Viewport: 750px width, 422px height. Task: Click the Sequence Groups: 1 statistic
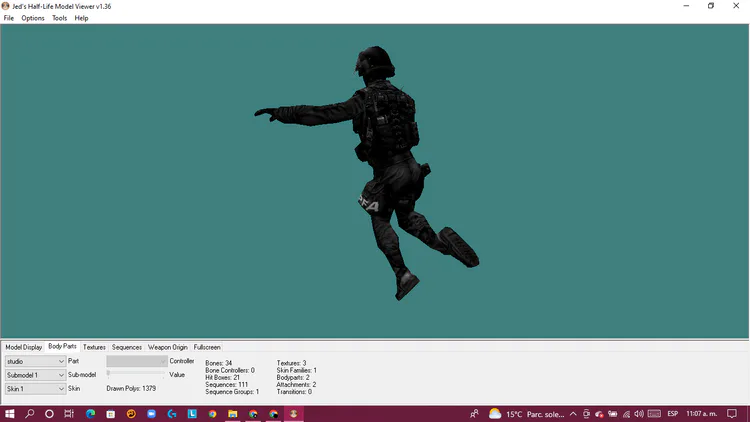pyautogui.click(x=232, y=392)
